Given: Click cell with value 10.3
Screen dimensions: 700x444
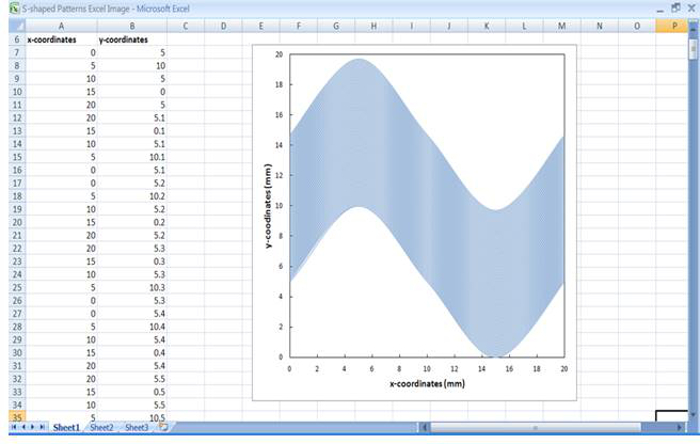Looking at the screenshot, I should (x=132, y=287).
